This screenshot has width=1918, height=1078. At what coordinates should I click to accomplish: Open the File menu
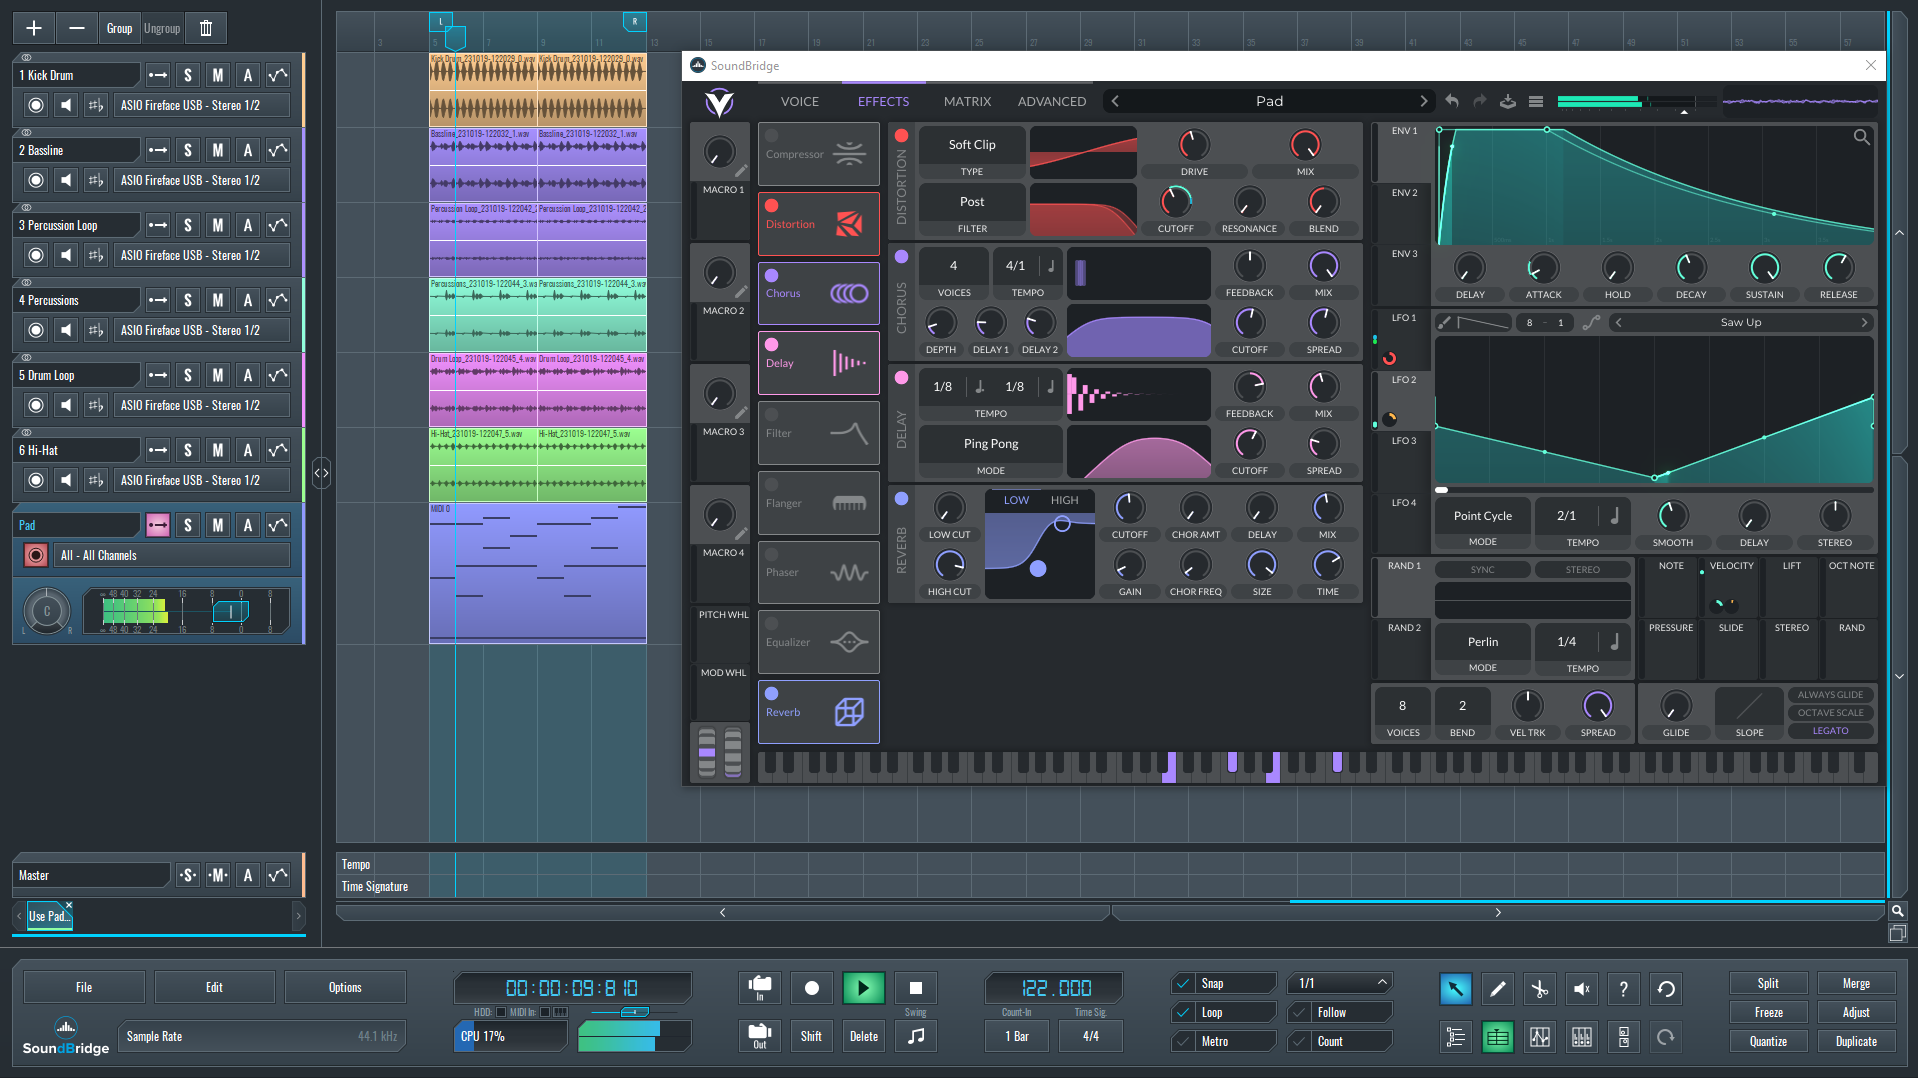[84, 987]
